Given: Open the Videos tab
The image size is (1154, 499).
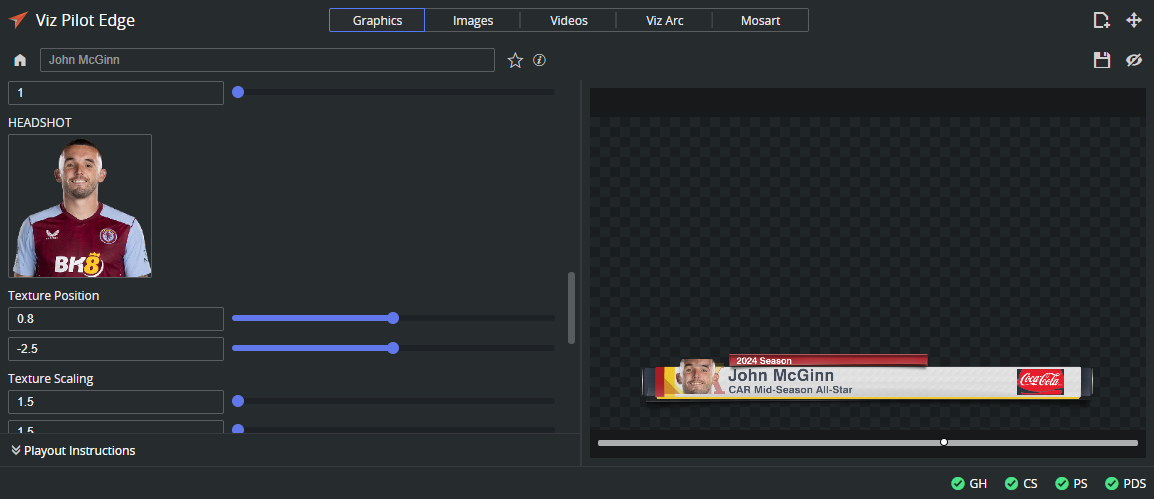Looking at the screenshot, I should pyautogui.click(x=569, y=21).
